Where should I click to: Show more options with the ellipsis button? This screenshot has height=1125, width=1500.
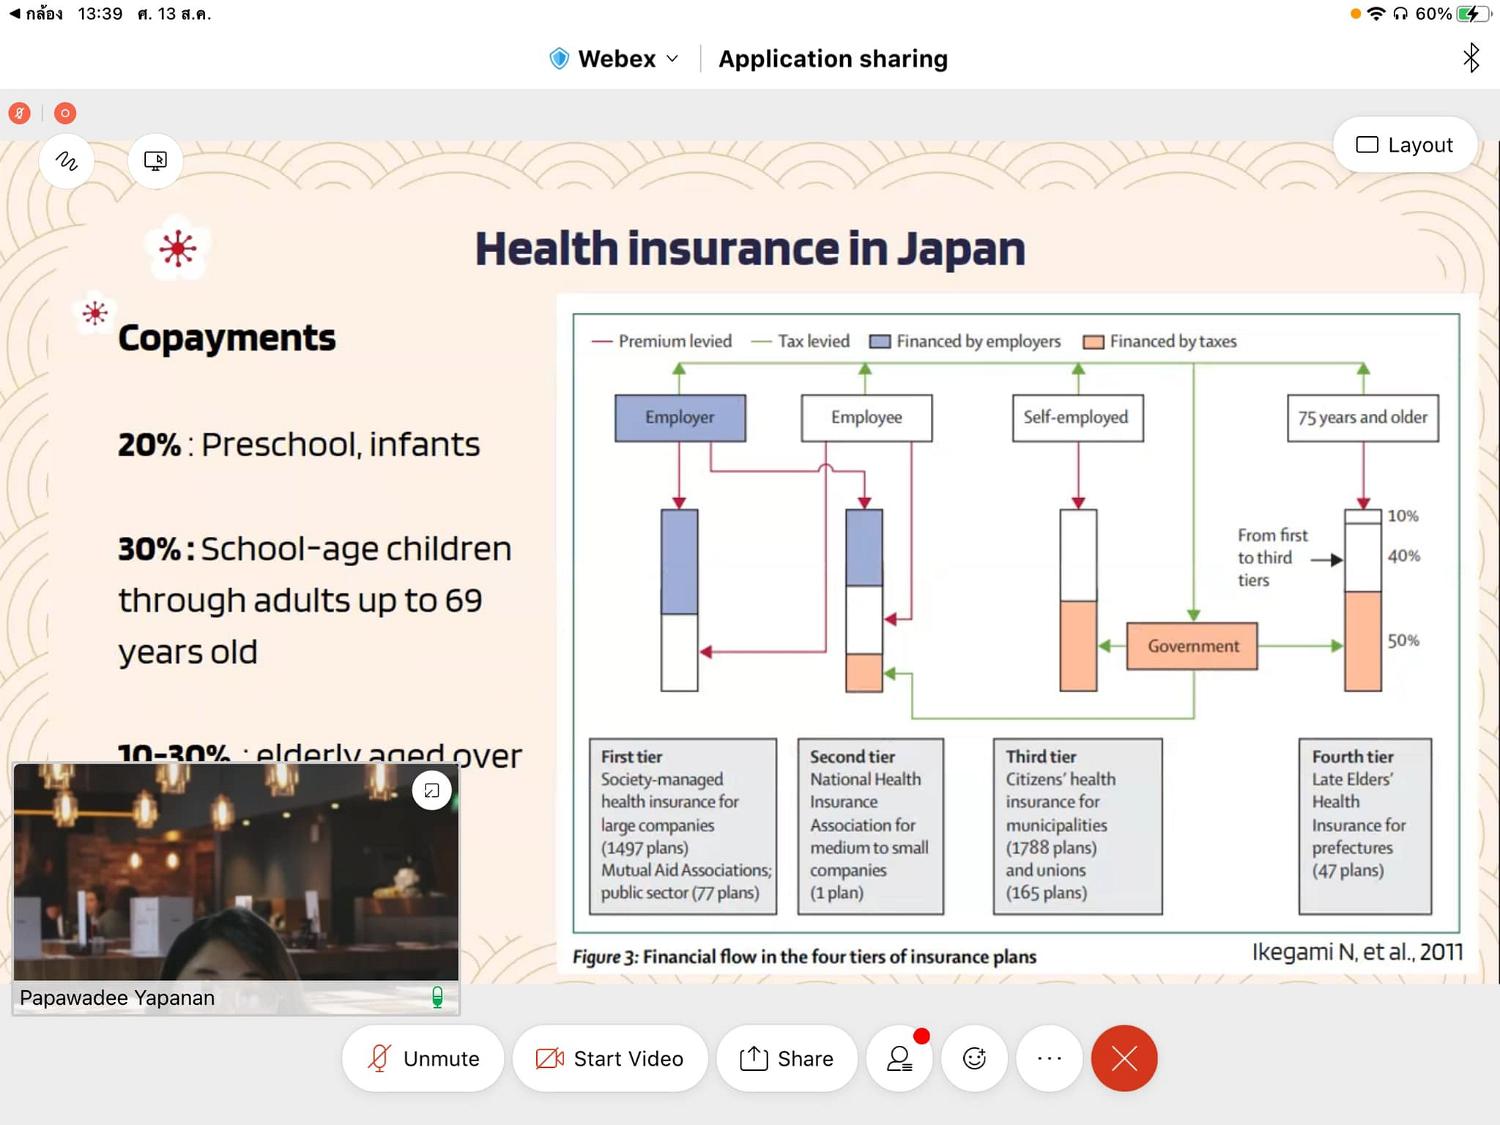click(x=1050, y=1059)
